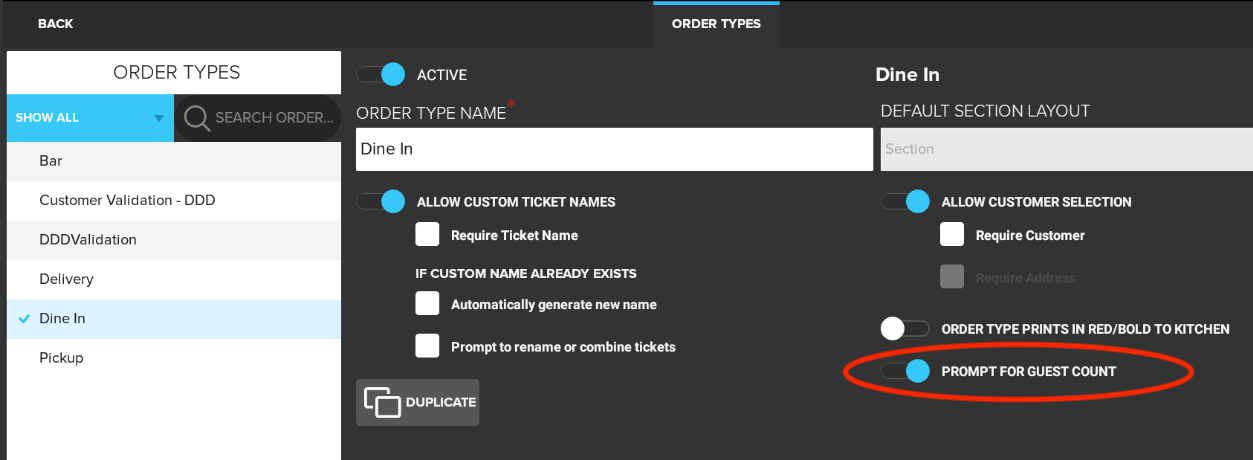1253x460 pixels.
Task: Enable Order Type Prints in Red/Bold toggle
Action: click(906, 328)
